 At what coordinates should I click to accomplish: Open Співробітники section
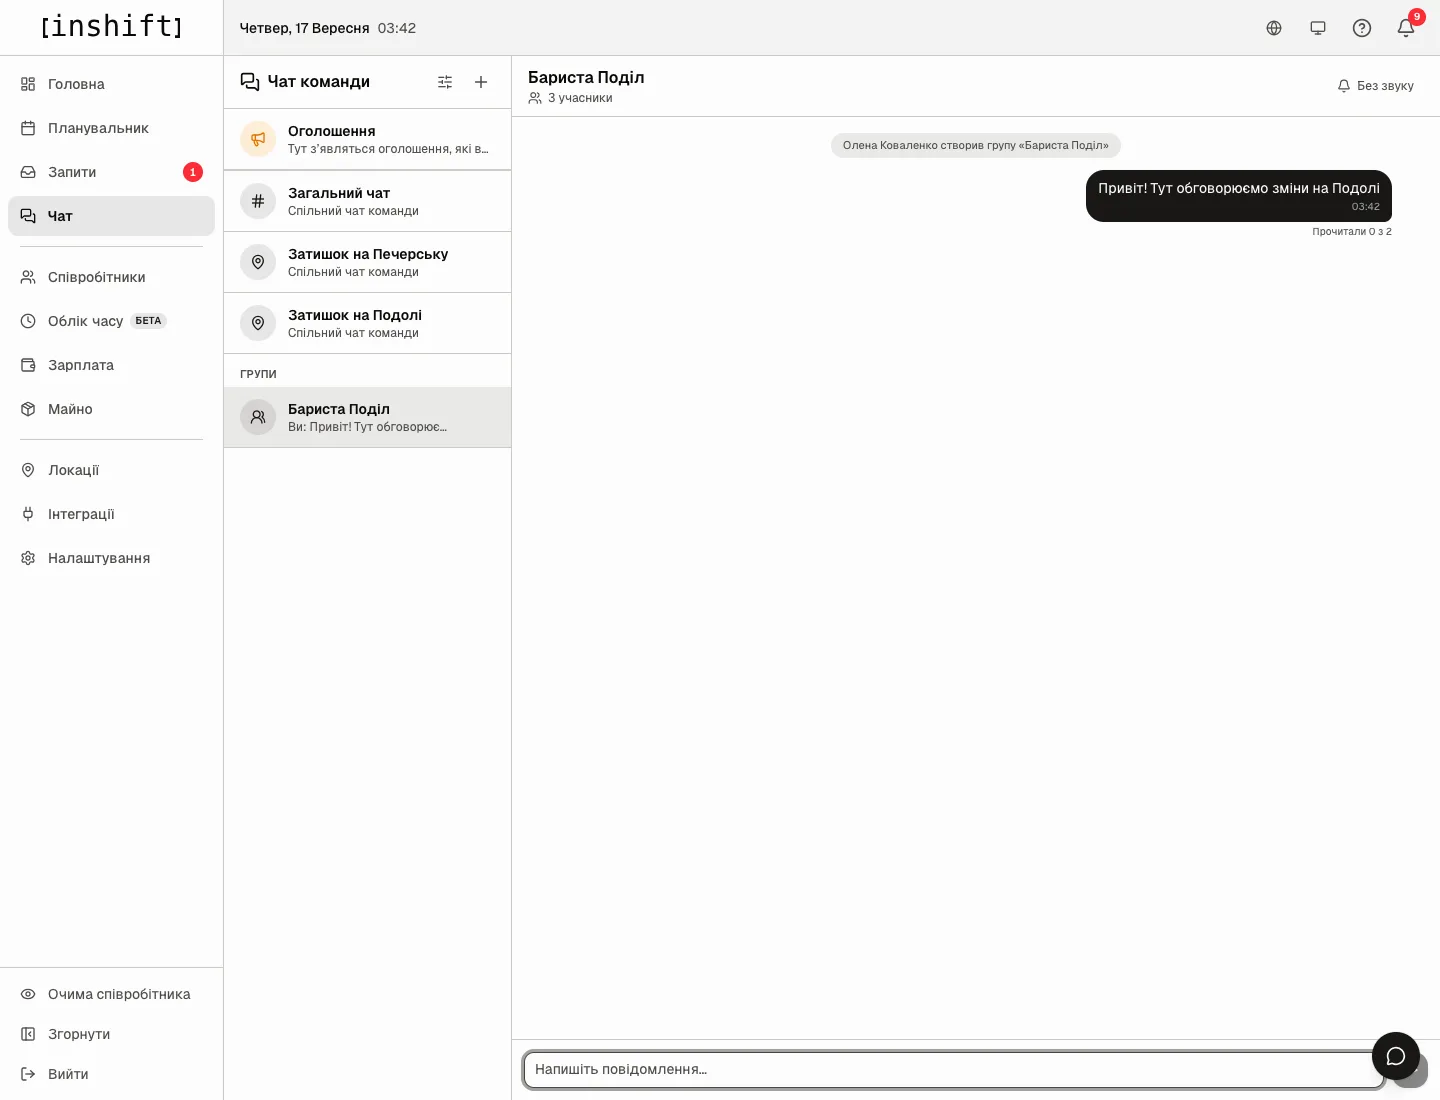point(111,277)
